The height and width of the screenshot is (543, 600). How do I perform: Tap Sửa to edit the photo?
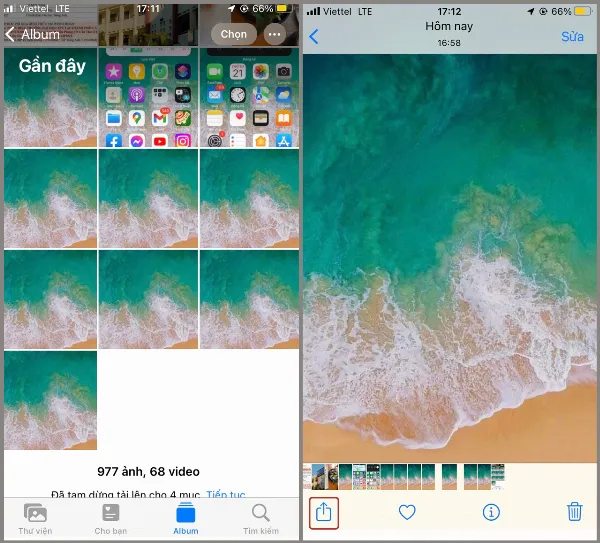tap(572, 37)
